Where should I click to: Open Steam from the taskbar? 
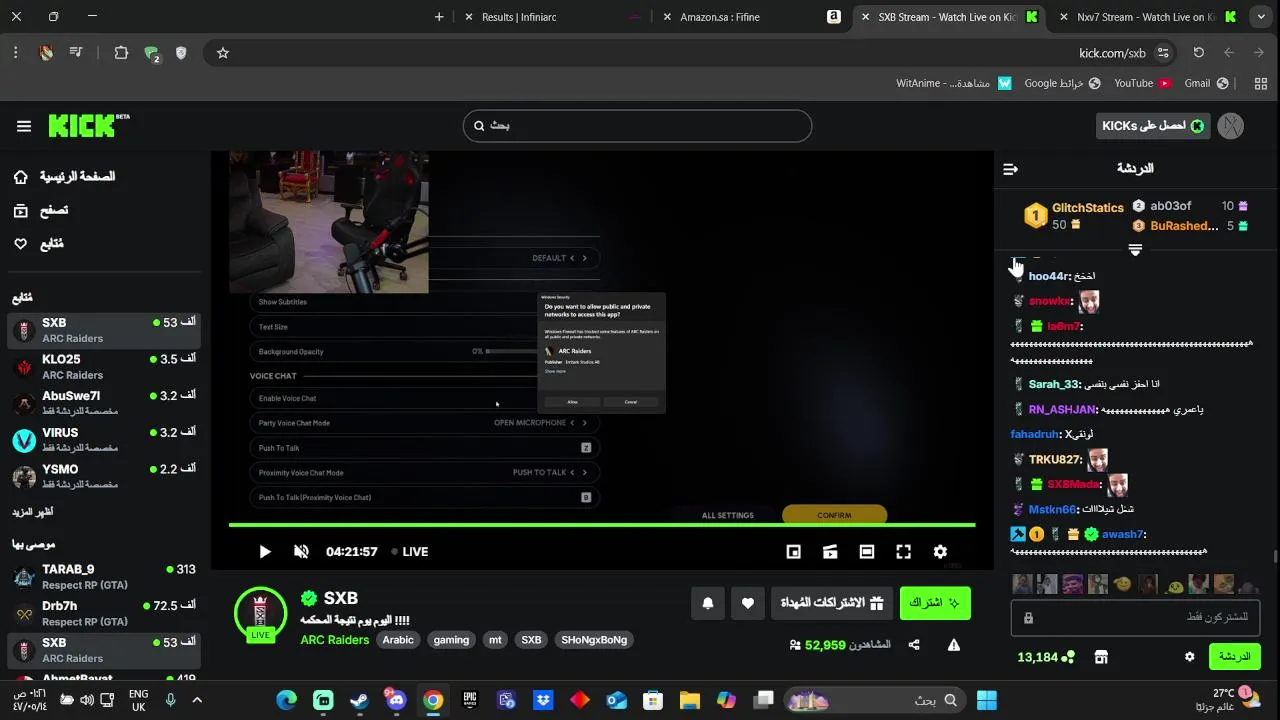tap(360, 700)
